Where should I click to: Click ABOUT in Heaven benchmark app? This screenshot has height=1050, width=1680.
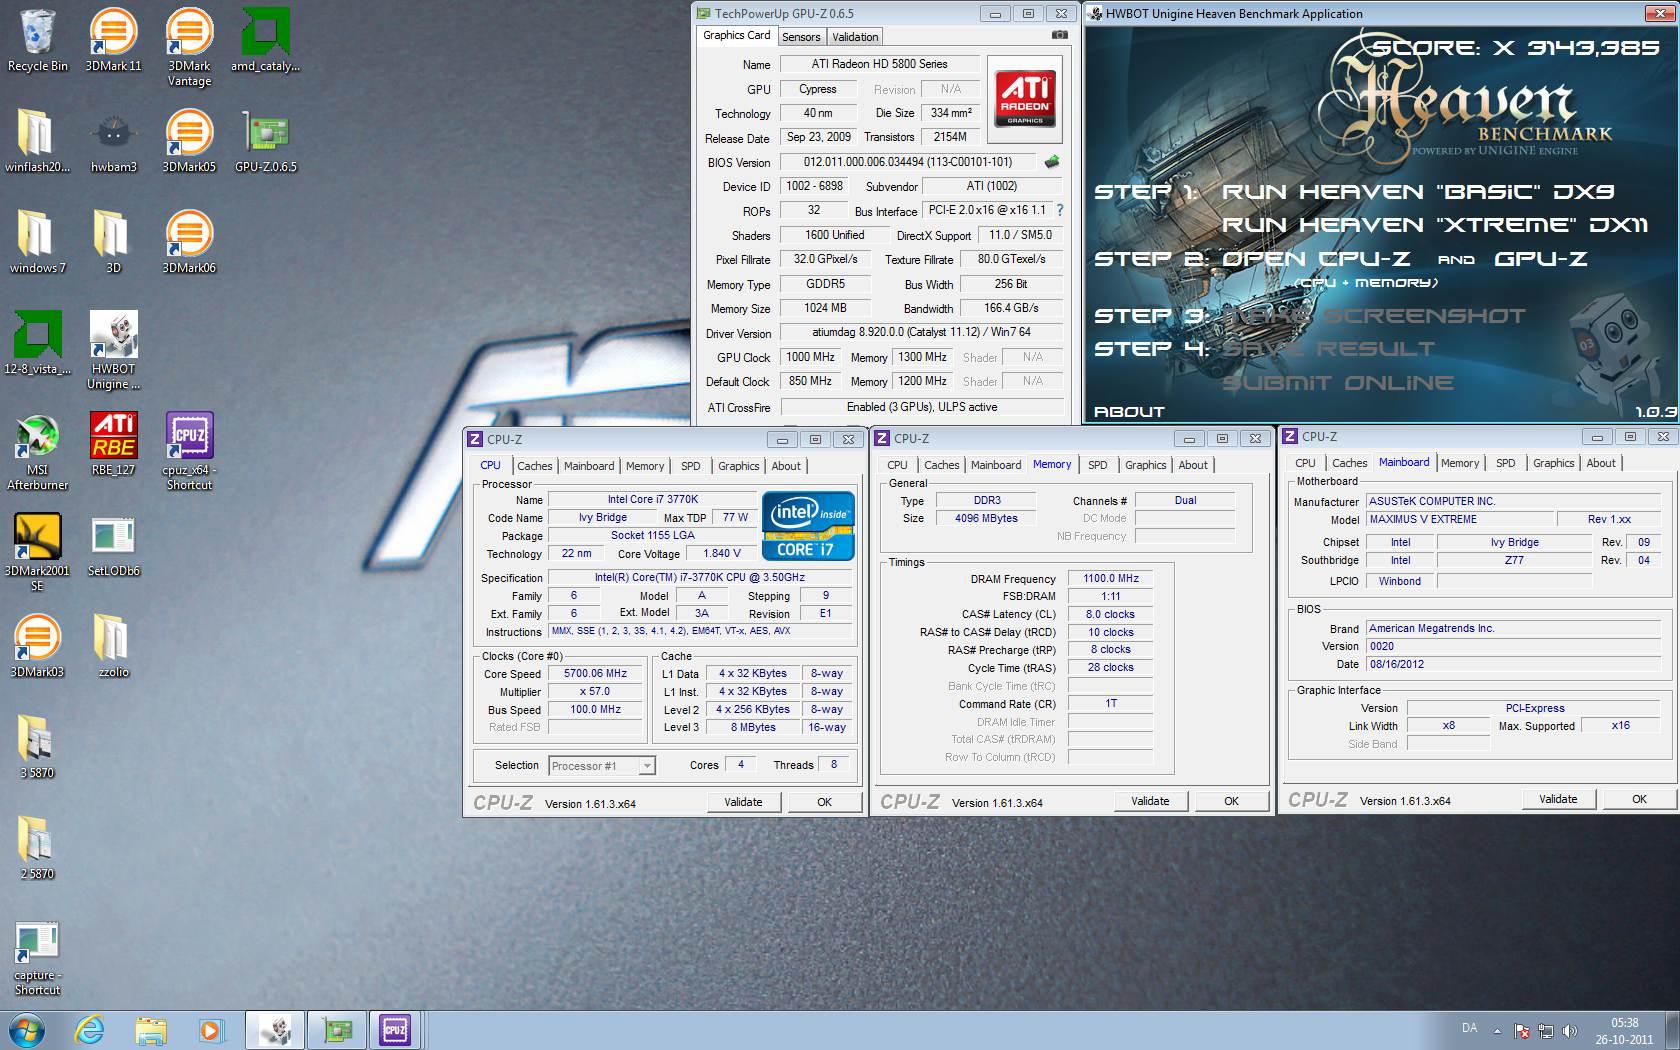coord(1129,411)
